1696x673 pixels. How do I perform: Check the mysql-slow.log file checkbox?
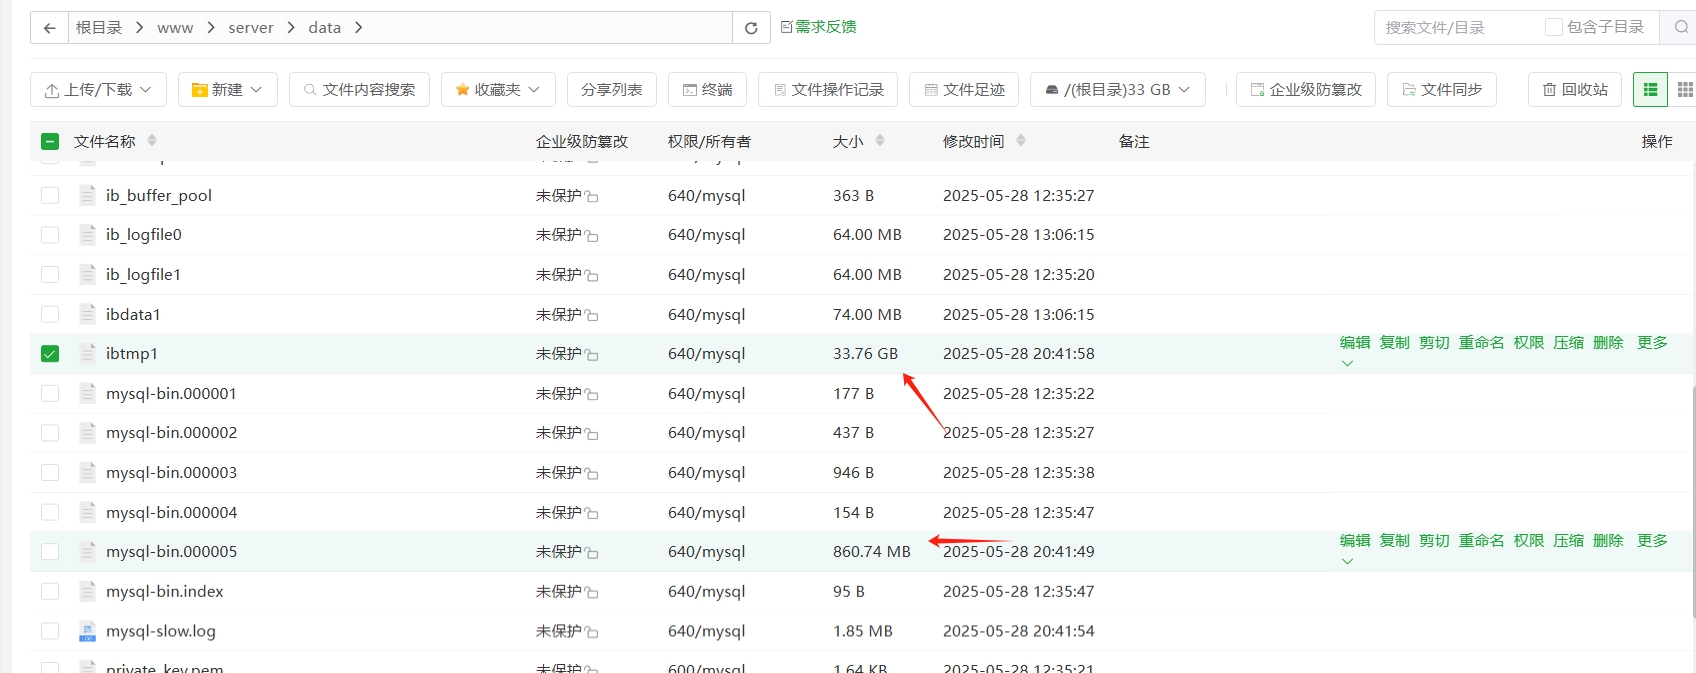coord(50,631)
